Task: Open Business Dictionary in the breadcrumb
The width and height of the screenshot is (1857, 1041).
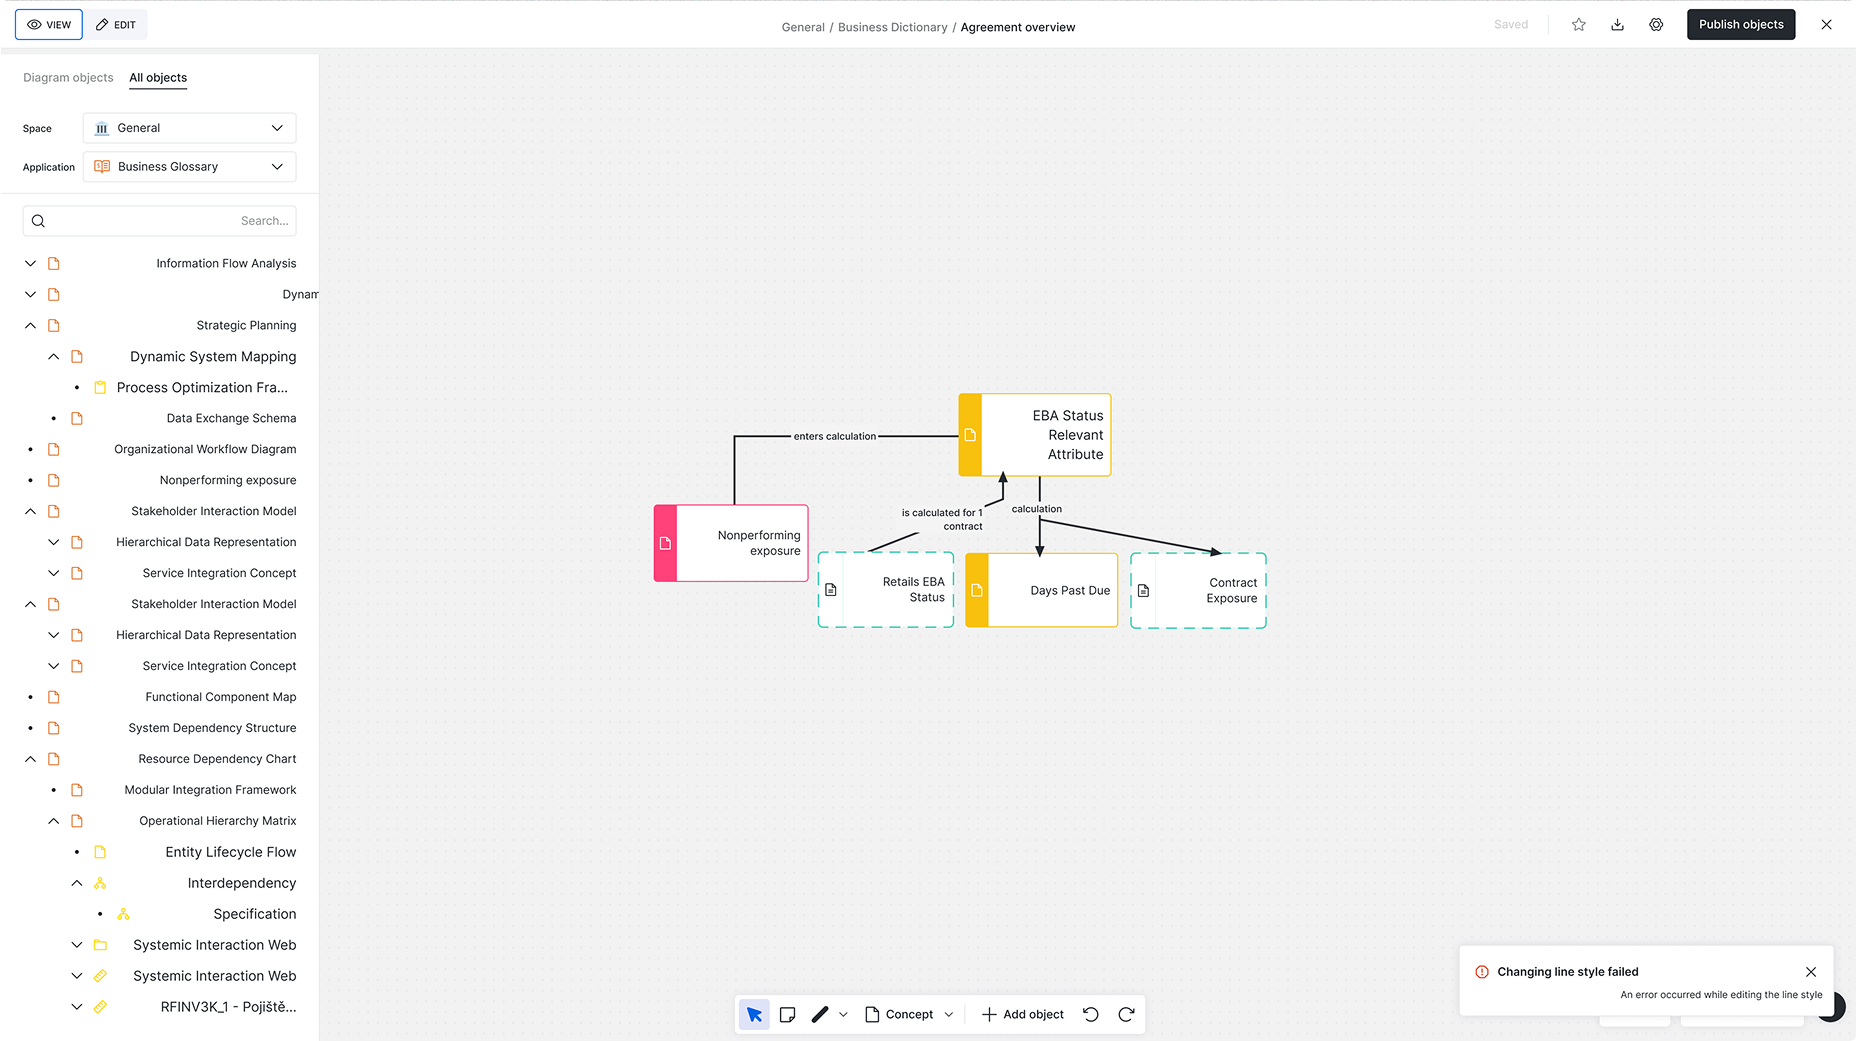Action: pos(892,27)
